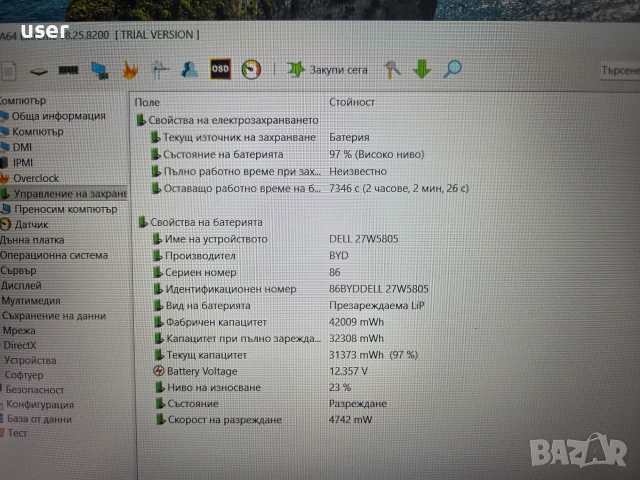
Task: Click the Поле column header
Action: (x=147, y=102)
